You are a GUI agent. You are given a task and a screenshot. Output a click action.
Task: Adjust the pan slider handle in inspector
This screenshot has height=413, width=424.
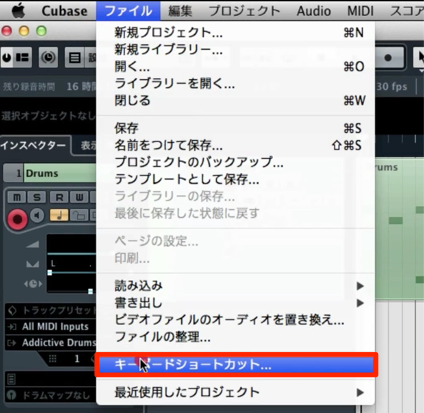pyautogui.click(x=50, y=273)
